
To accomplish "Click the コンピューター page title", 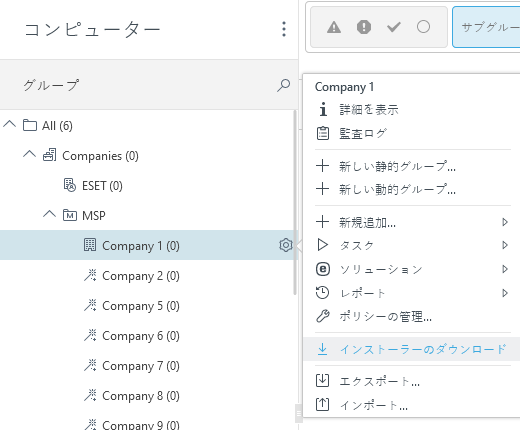I will pos(93,29).
